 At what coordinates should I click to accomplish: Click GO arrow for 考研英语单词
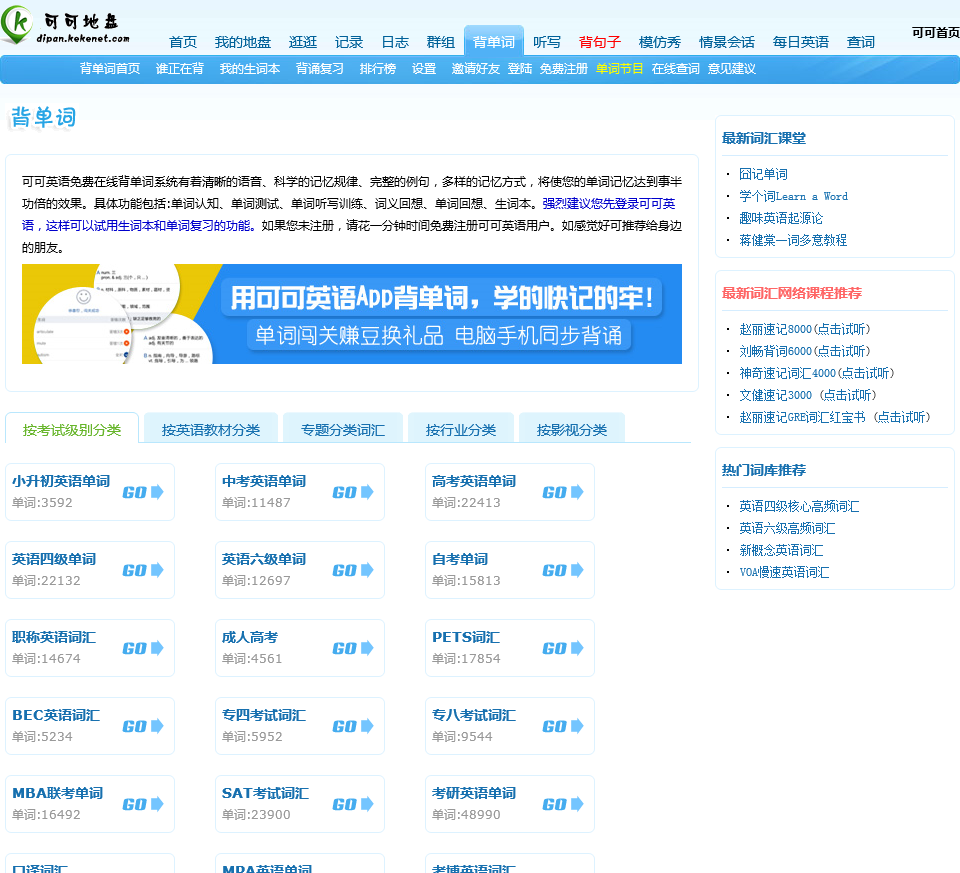point(563,804)
